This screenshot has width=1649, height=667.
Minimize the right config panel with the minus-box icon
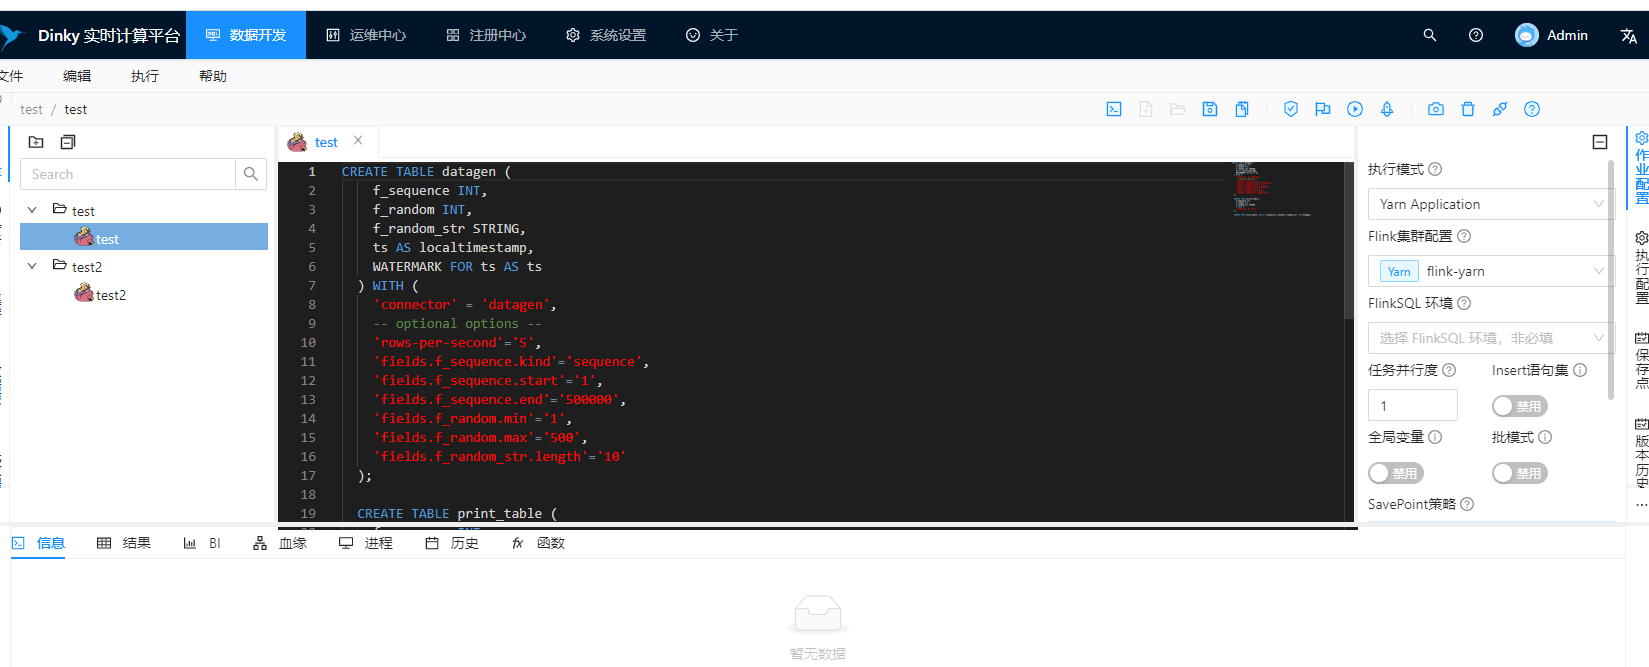[x=1600, y=142]
